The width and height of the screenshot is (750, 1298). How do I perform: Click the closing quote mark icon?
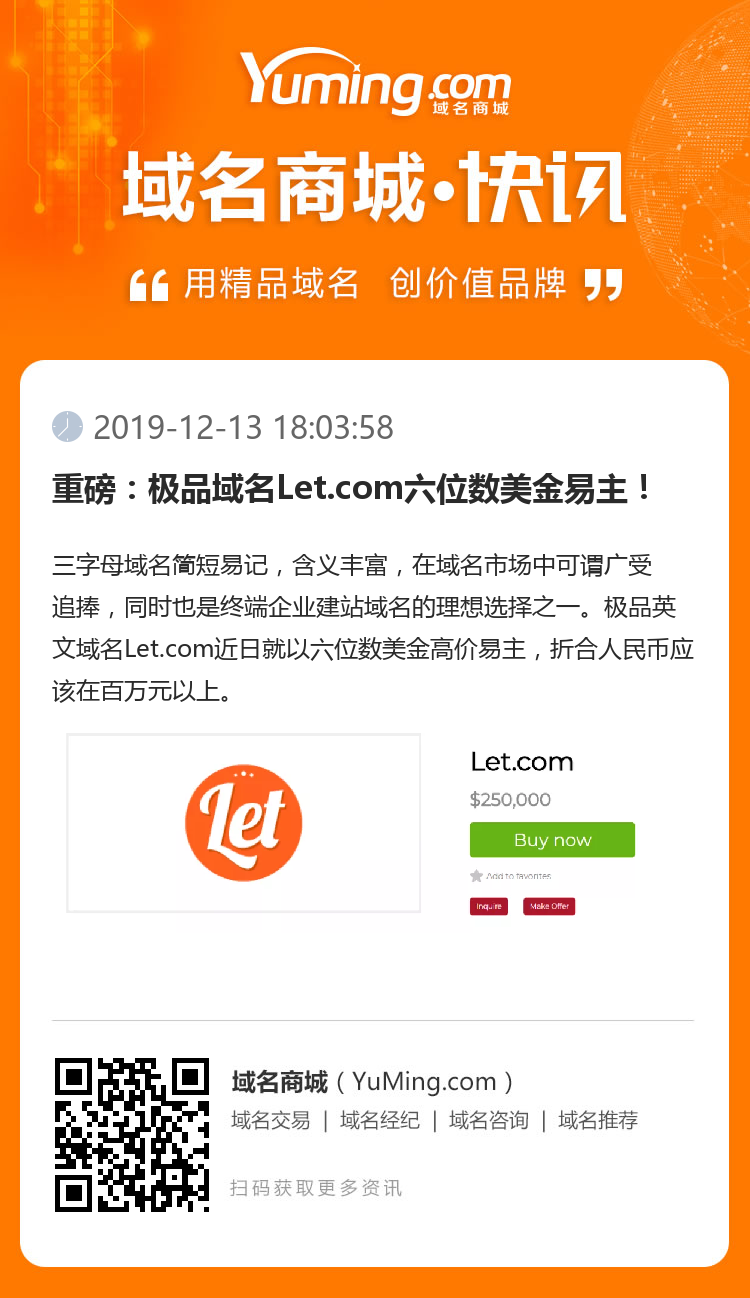(x=603, y=285)
